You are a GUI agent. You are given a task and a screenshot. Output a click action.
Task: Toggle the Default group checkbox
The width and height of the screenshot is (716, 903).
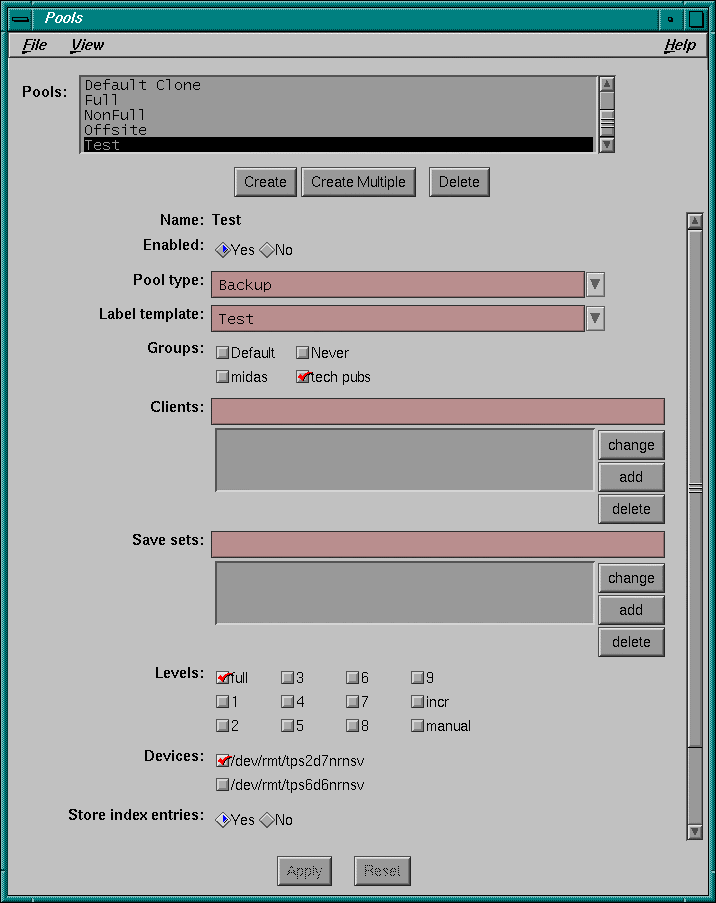tap(222, 352)
